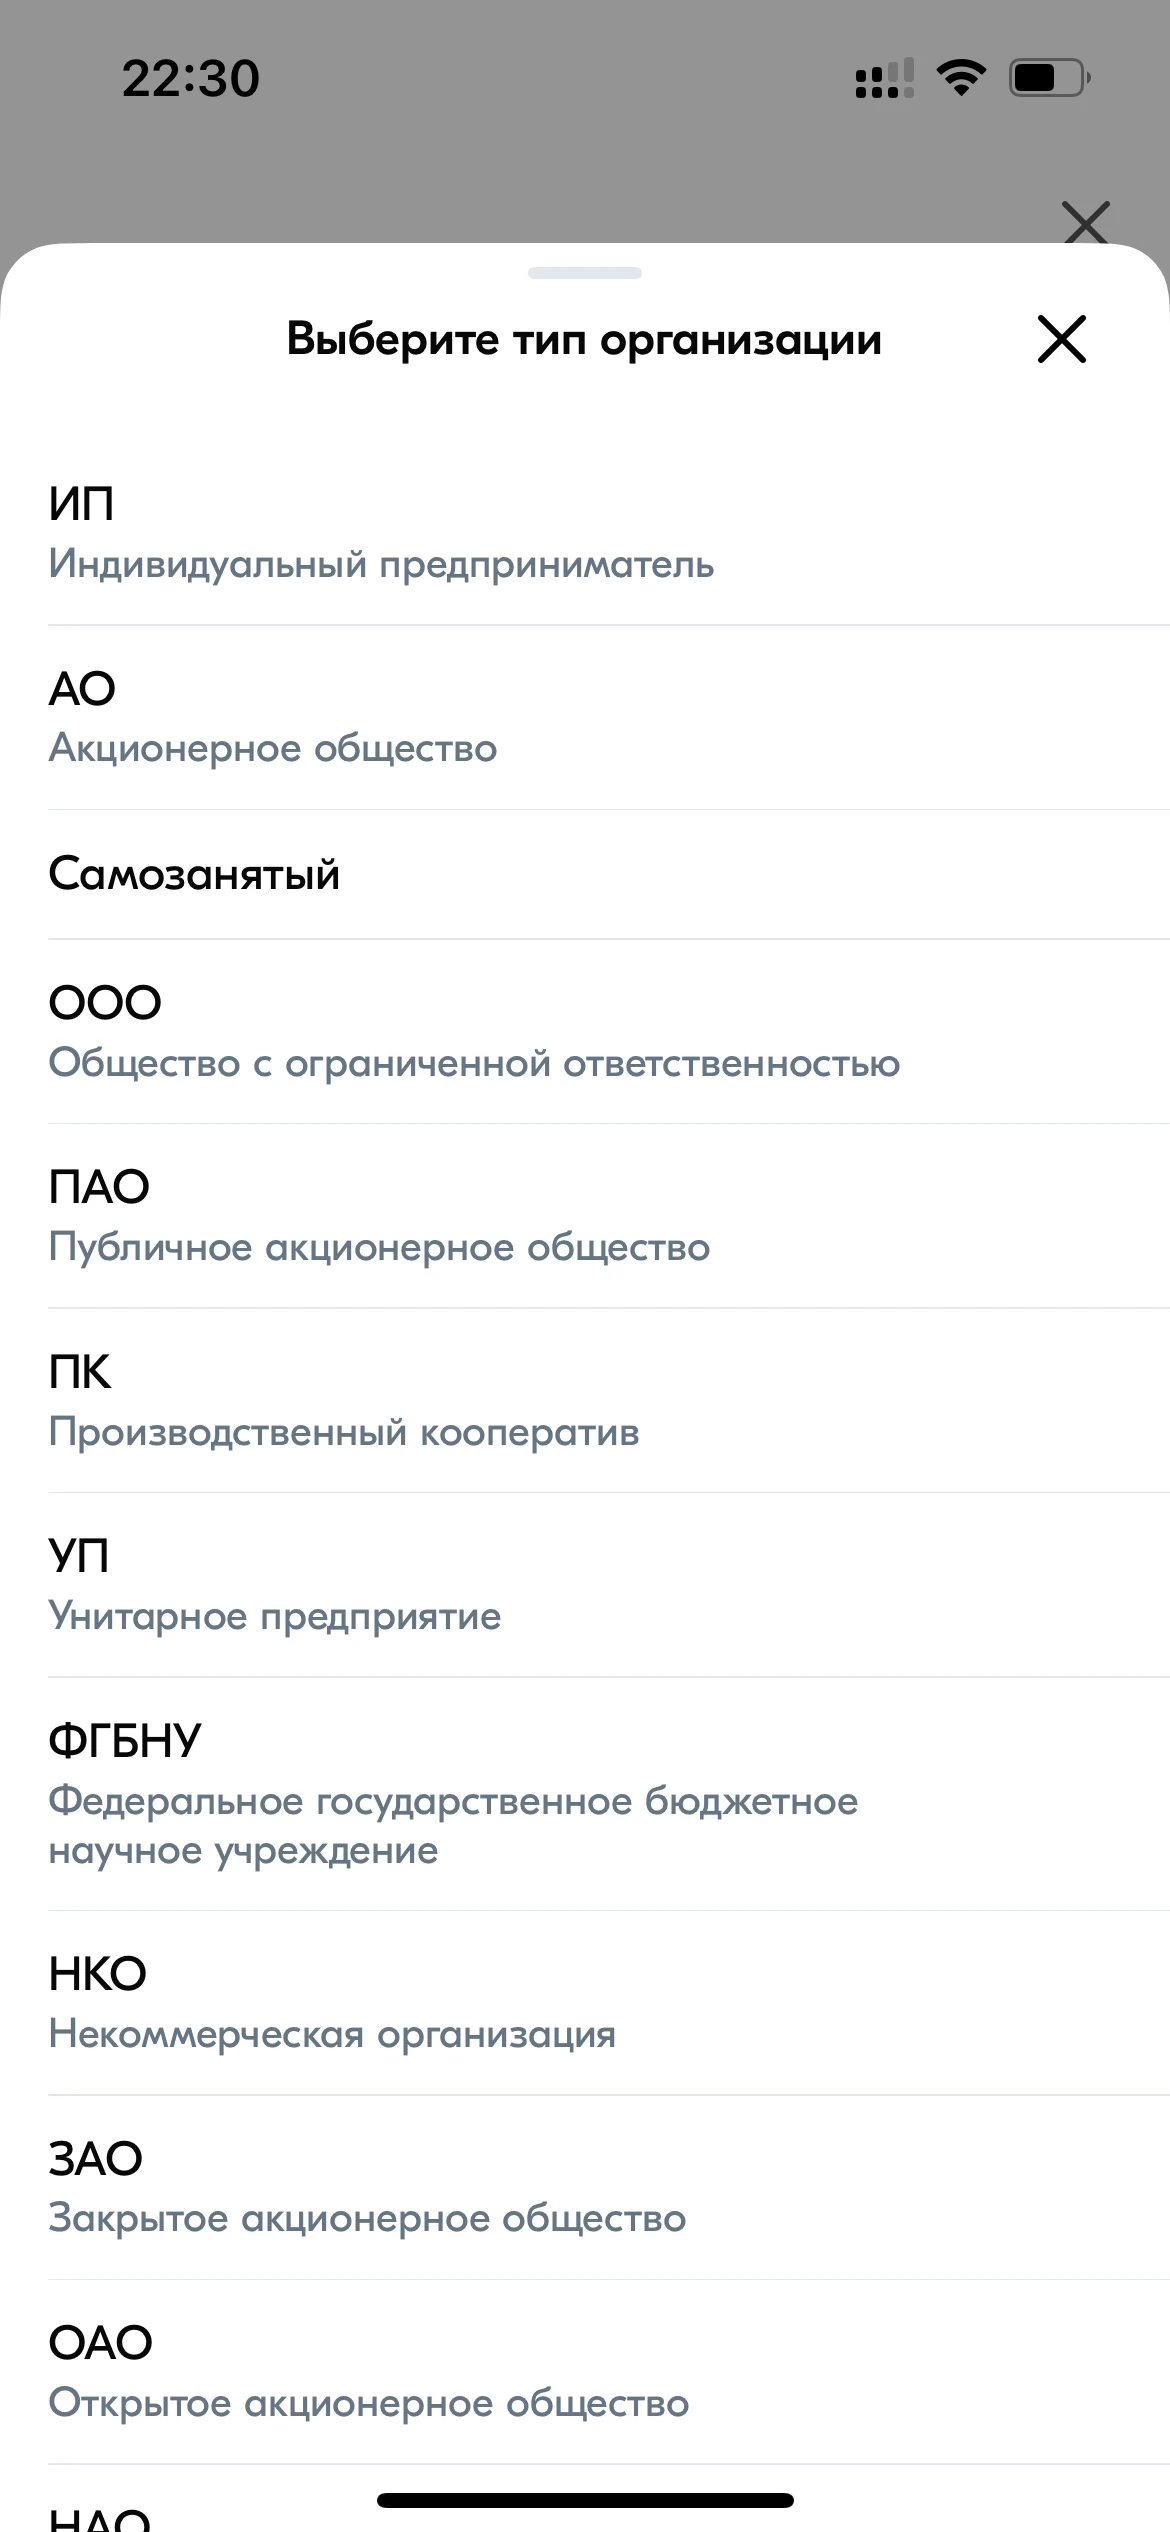Screen dimensions: 1170x2532
Task: Tap the 22:30 status bar clock
Action: [190, 78]
